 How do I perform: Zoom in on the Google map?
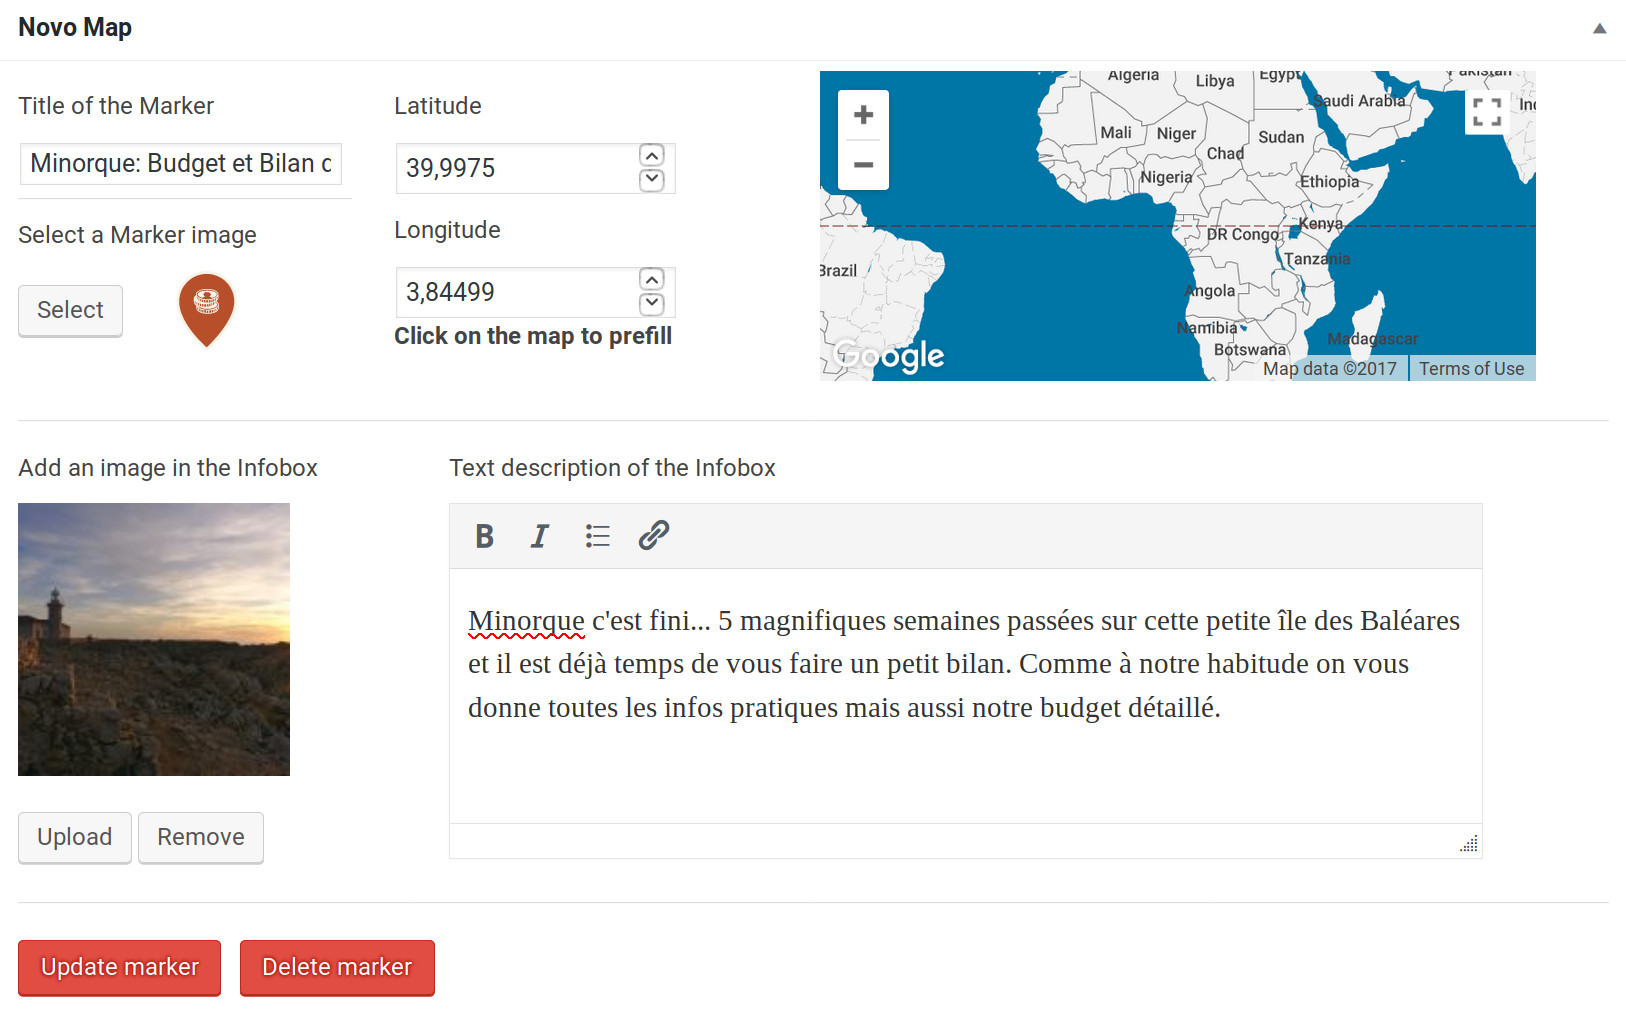(863, 115)
